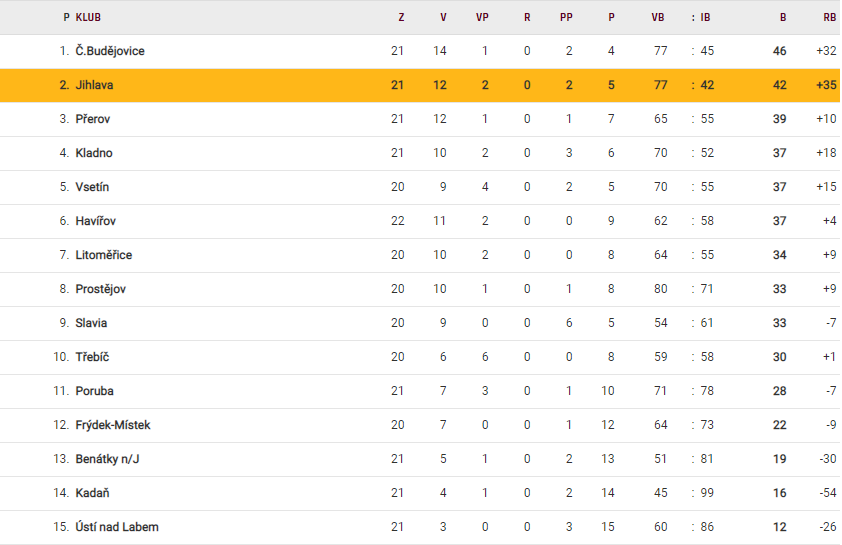Click the PP column header
Image resolution: width=842 pixels, height=545 pixels.
566,17
